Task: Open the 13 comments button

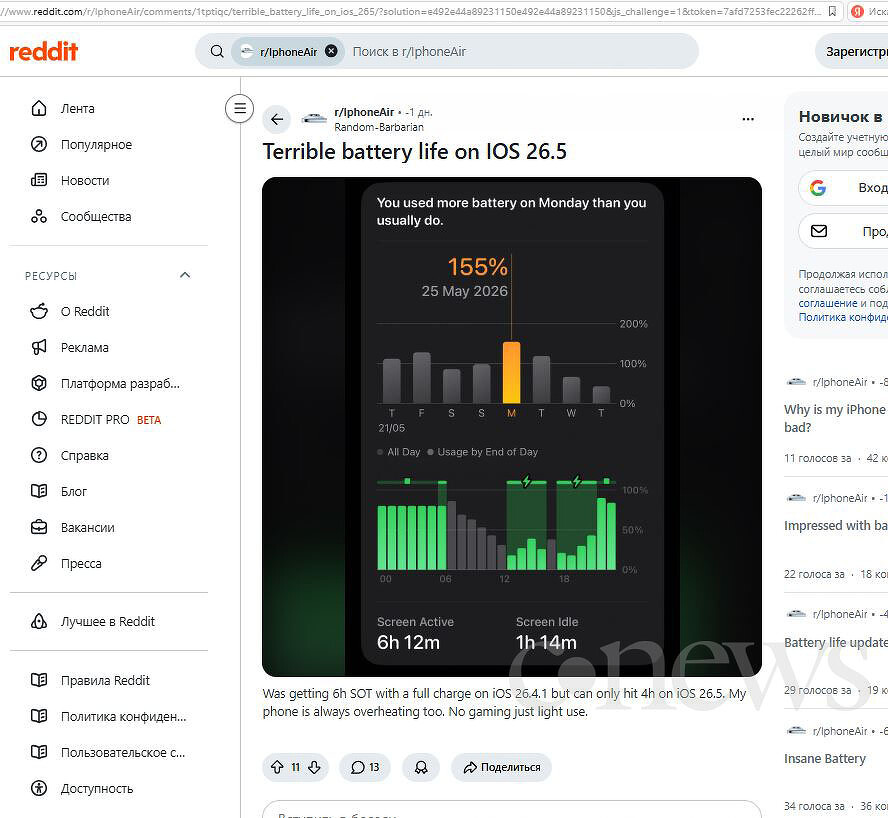Action: tap(365, 767)
